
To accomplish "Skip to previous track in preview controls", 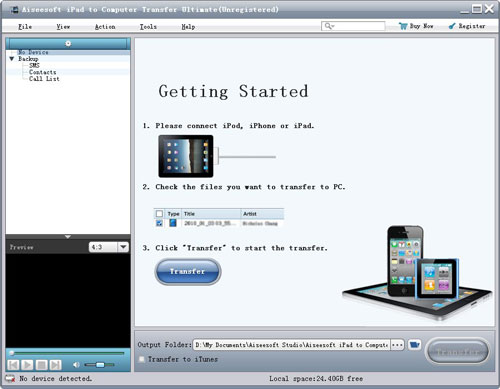I will click(13, 365).
